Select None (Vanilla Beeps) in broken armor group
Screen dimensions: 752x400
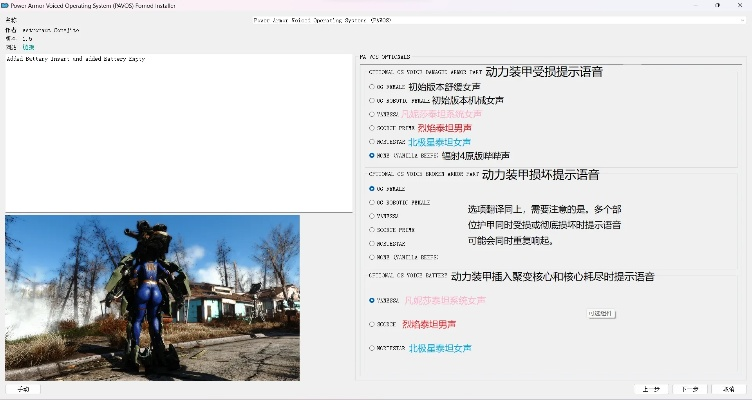pyautogui.click(x=372, y=258)
